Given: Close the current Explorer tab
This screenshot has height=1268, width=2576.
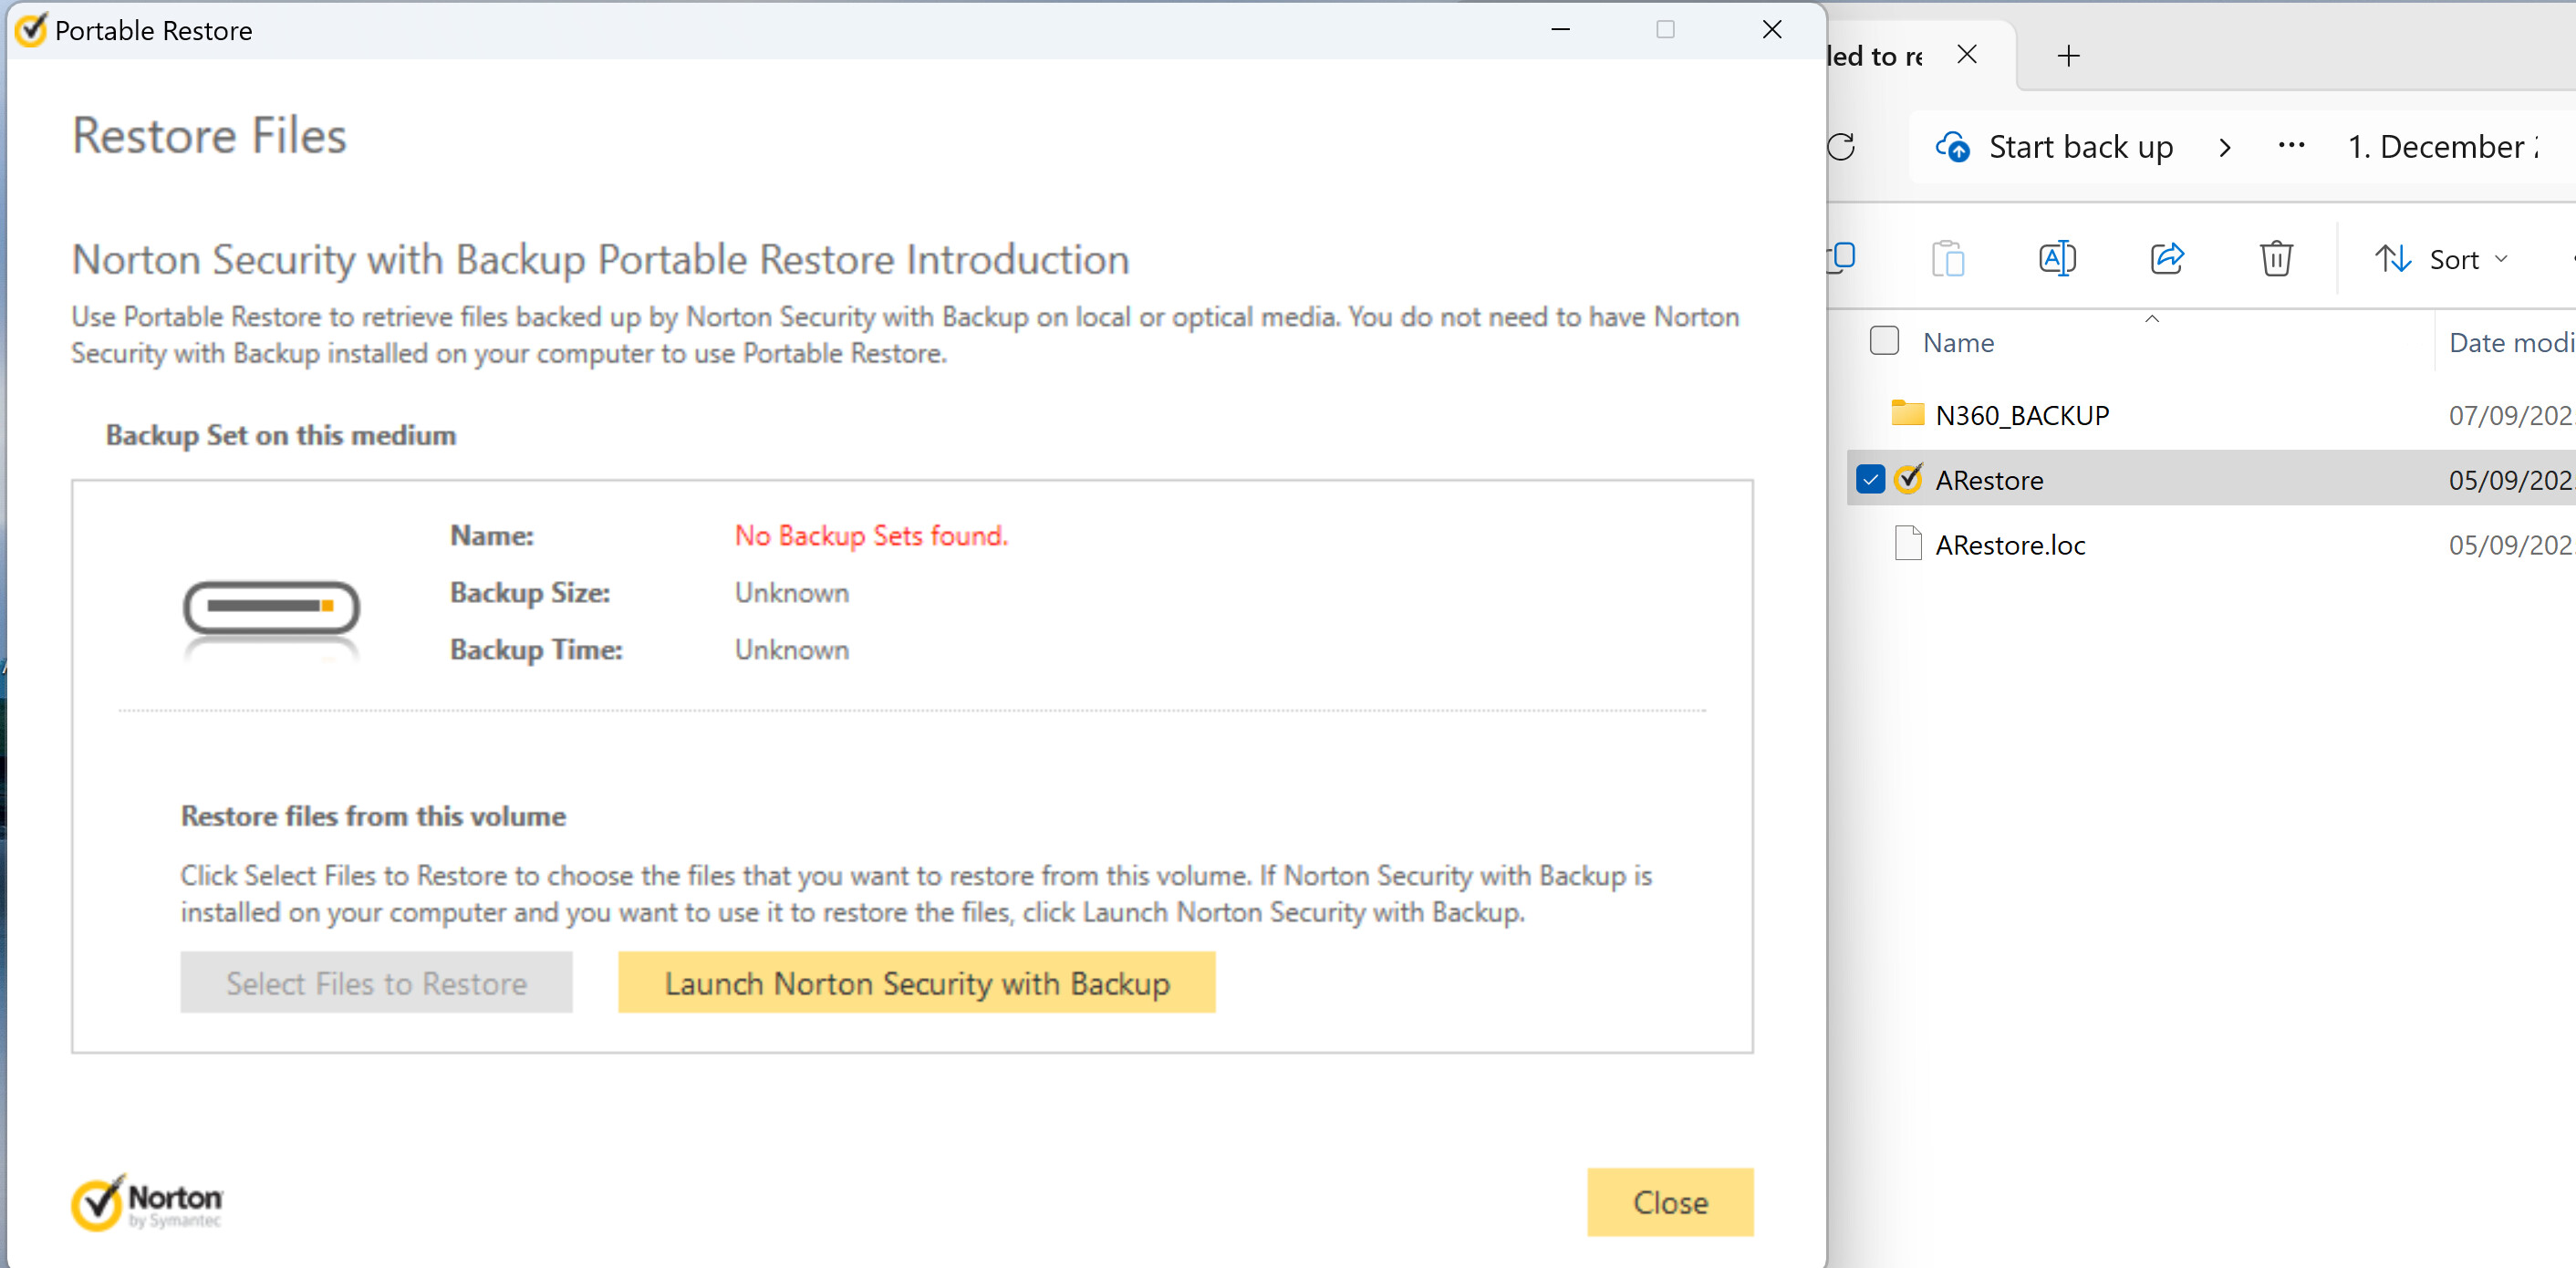Looking at the screenshot, I should [1967, 55].
